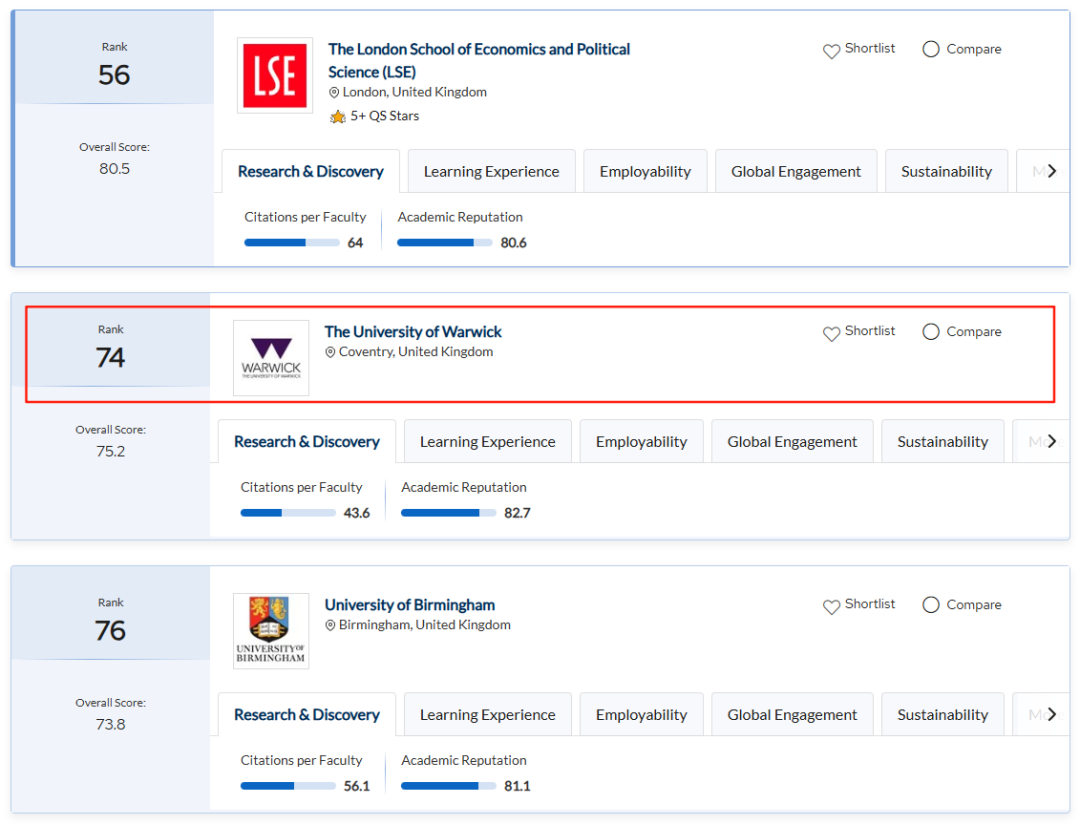Click 'Birmingham, United Kingdom' location text
The height and width of the screenshot is (825, 1080).
coord(425,625)
